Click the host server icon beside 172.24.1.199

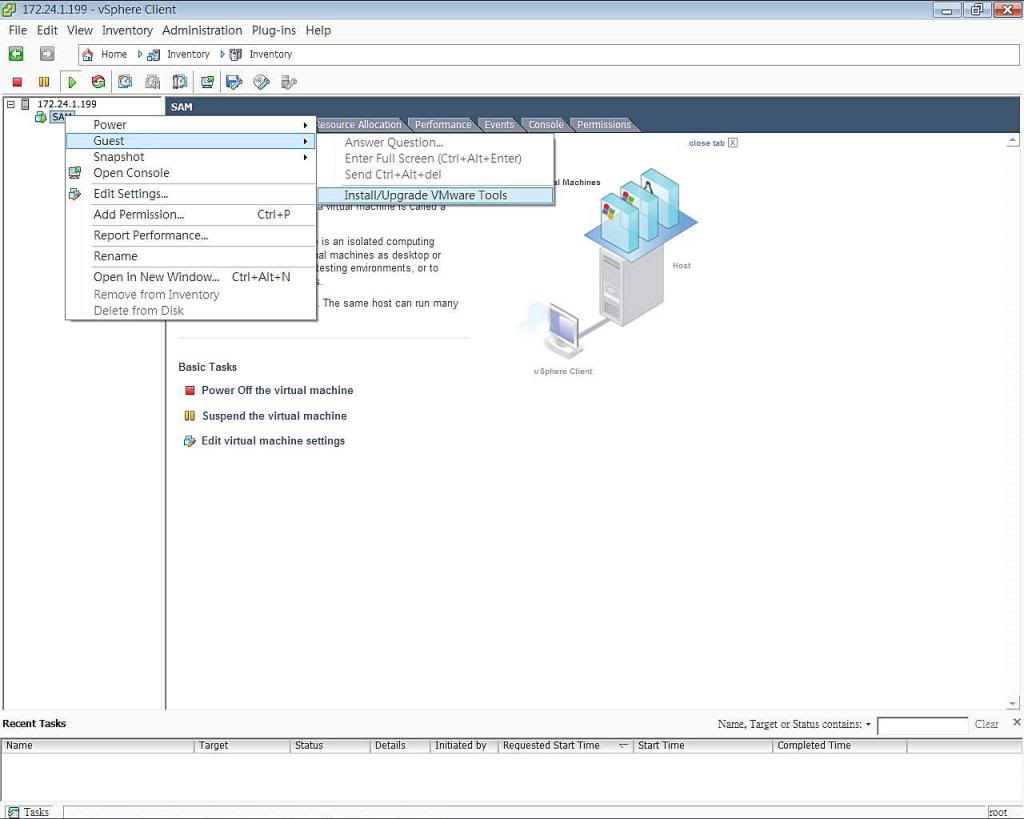[x=25, y=104]
